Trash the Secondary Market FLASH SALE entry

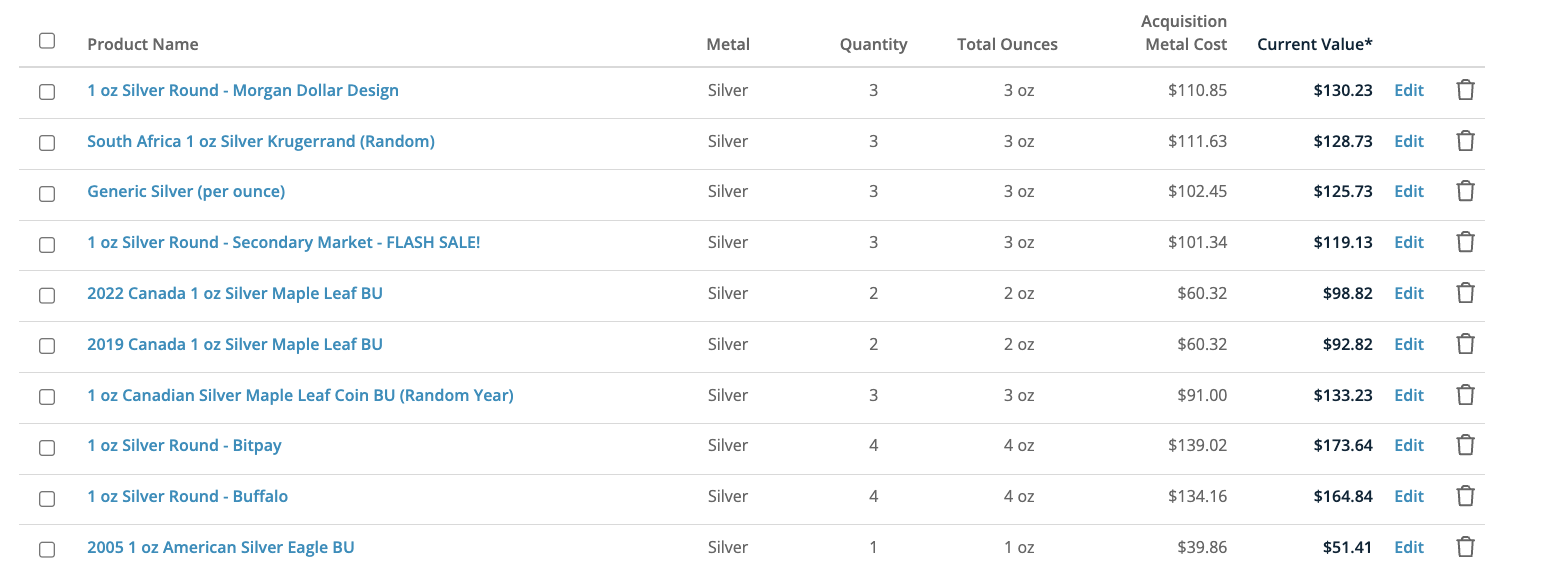pos(1465,242)
